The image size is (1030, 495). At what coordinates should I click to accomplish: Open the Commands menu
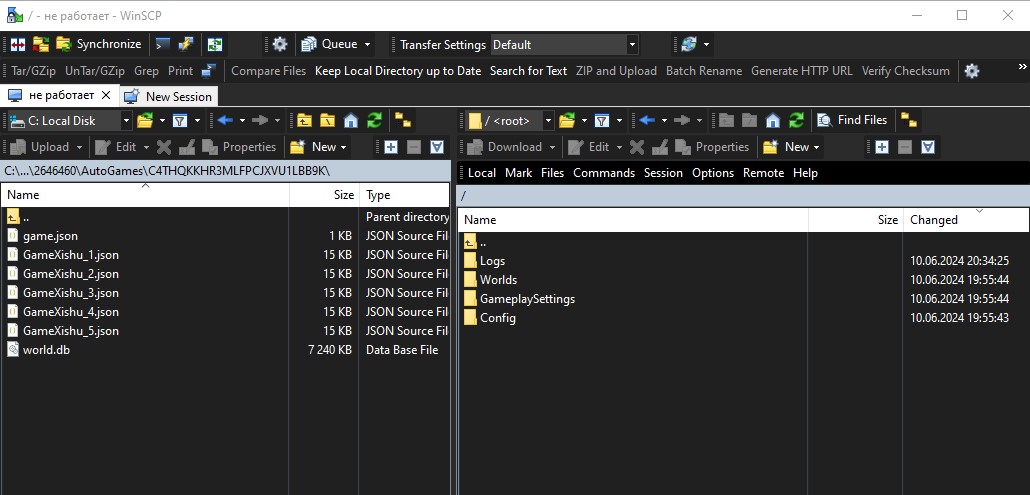point(603,173)
